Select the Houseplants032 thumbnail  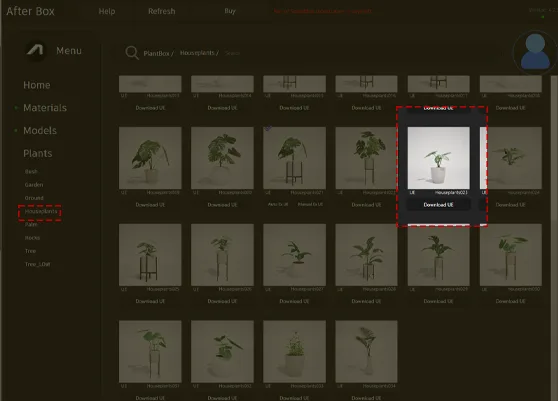(222, 352)
